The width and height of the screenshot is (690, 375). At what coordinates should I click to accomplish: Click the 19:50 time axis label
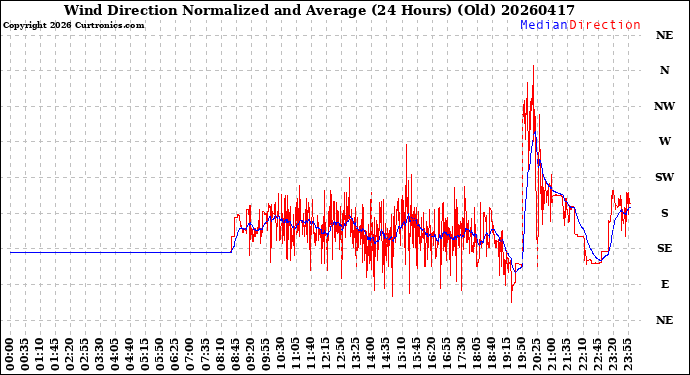coord(521,354)
